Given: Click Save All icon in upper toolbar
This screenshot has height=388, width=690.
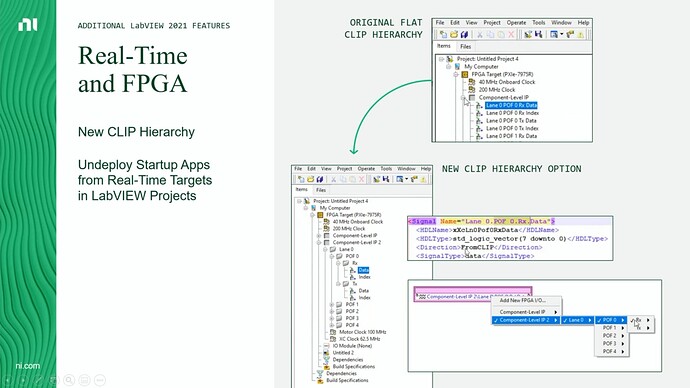Looking at the screenshot, I should [x=464, y=34].
